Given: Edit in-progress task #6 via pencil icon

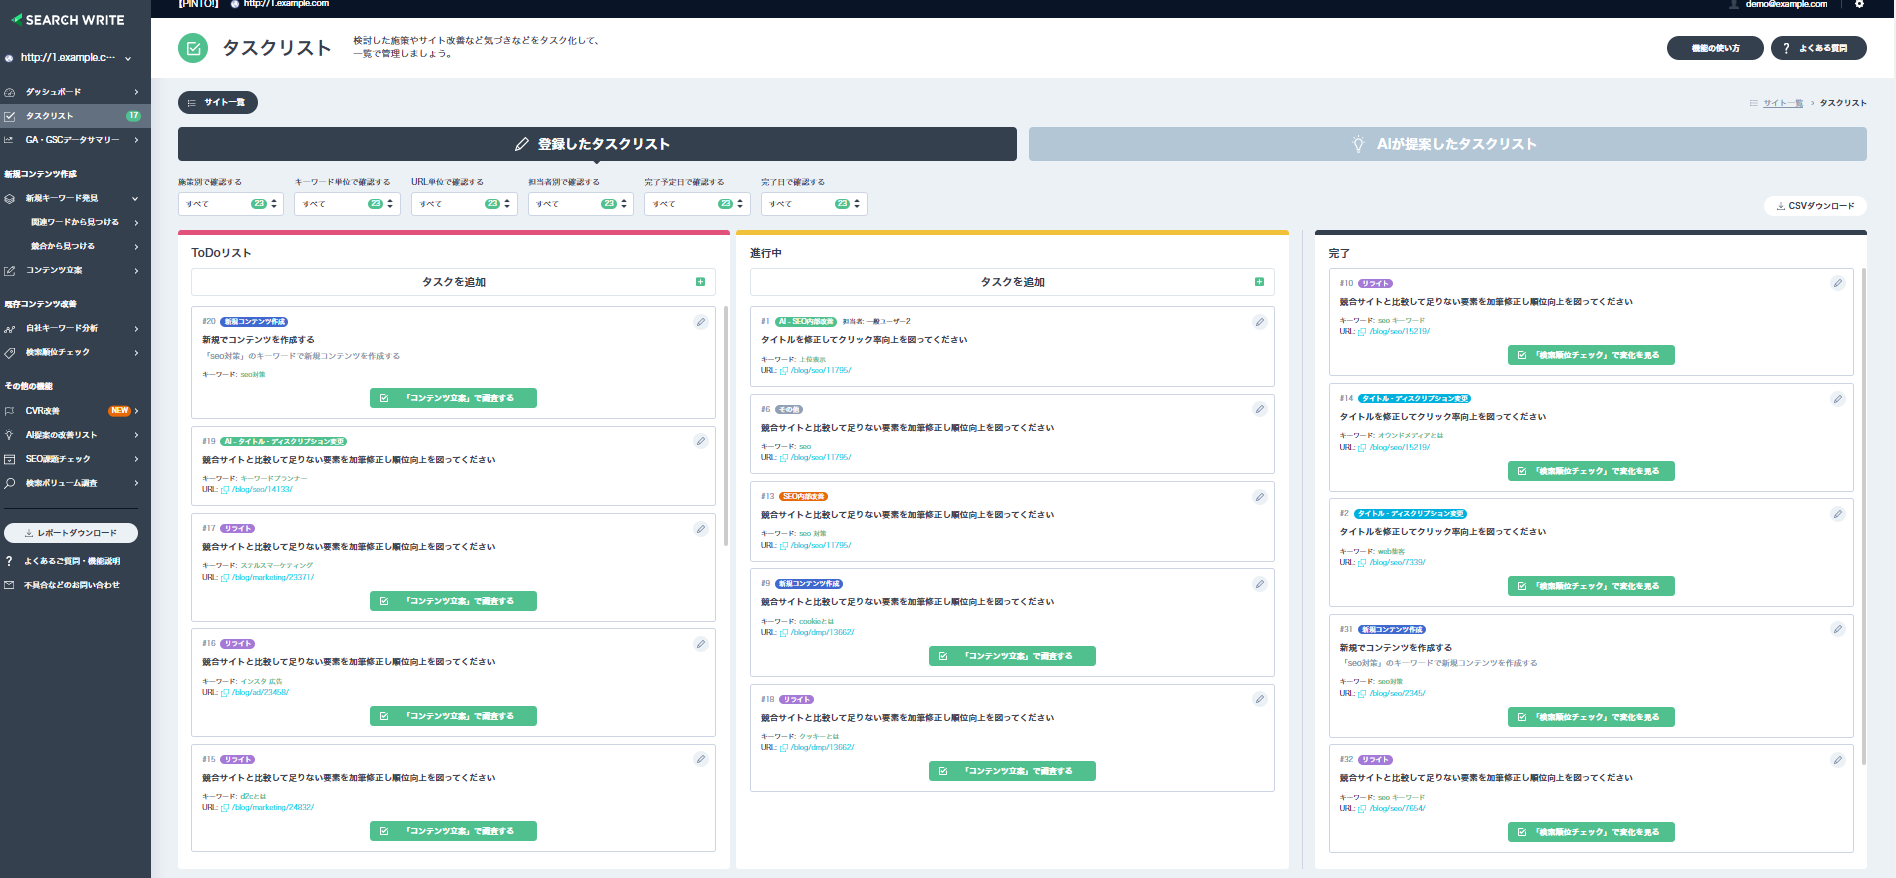Looking at the screenshot, I should (1260, 409).
